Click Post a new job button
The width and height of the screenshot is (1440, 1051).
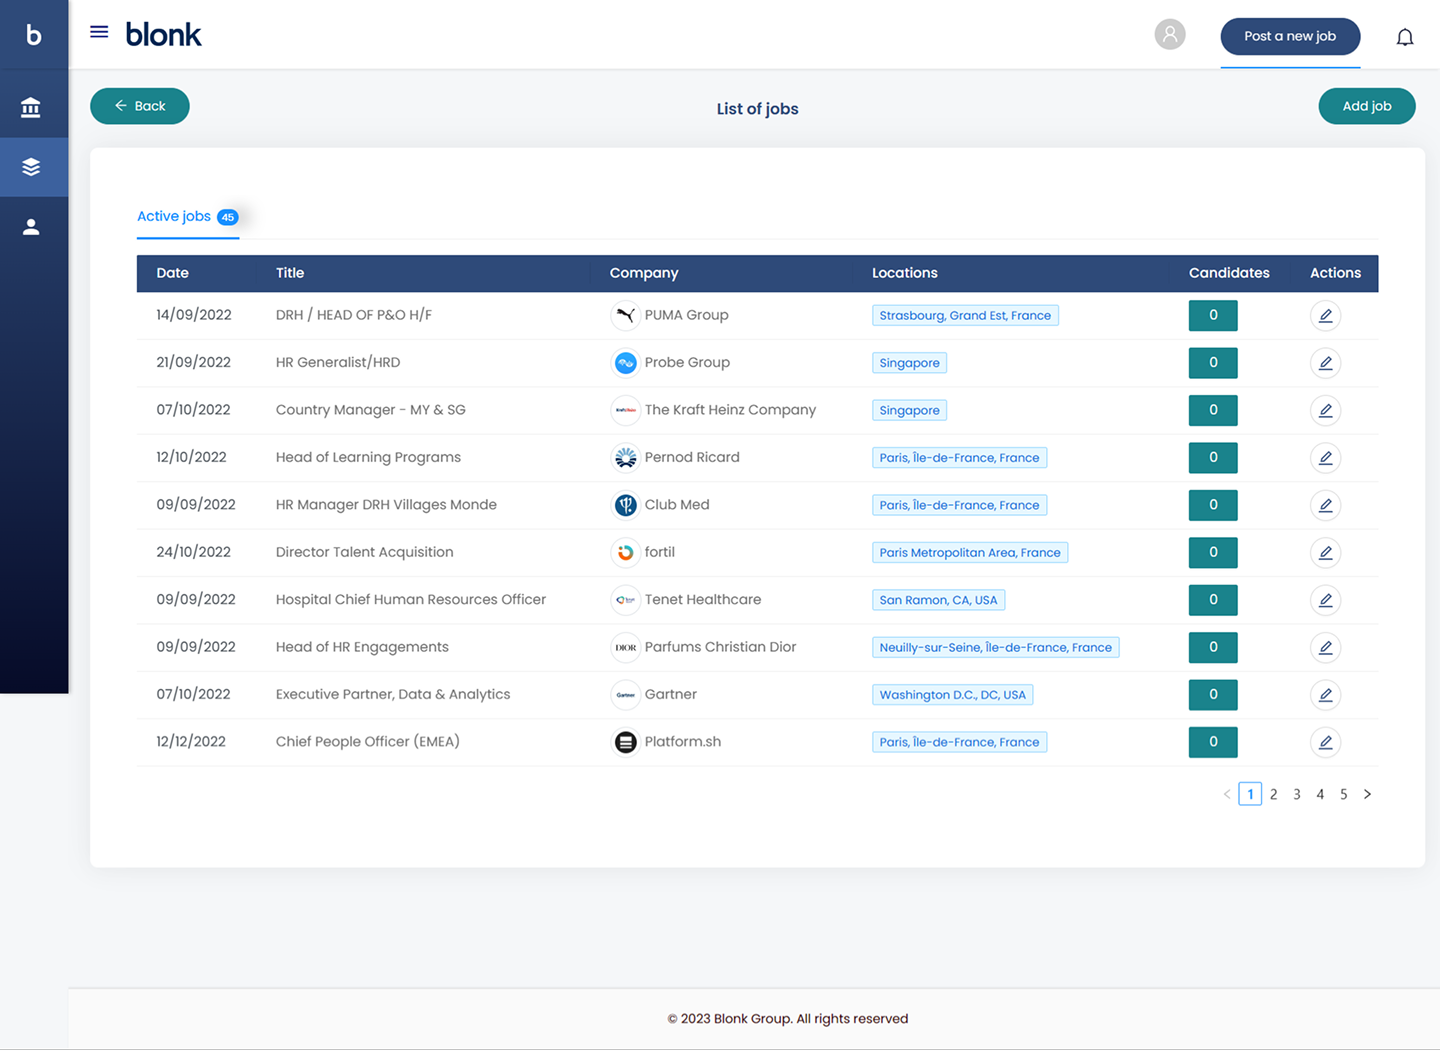[x=1289, y=36]
